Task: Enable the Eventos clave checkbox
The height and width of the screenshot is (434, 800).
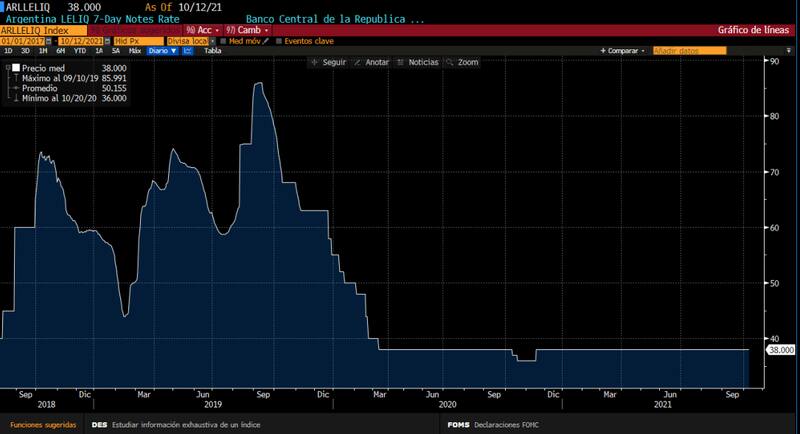Action: [x=279, y=40]
